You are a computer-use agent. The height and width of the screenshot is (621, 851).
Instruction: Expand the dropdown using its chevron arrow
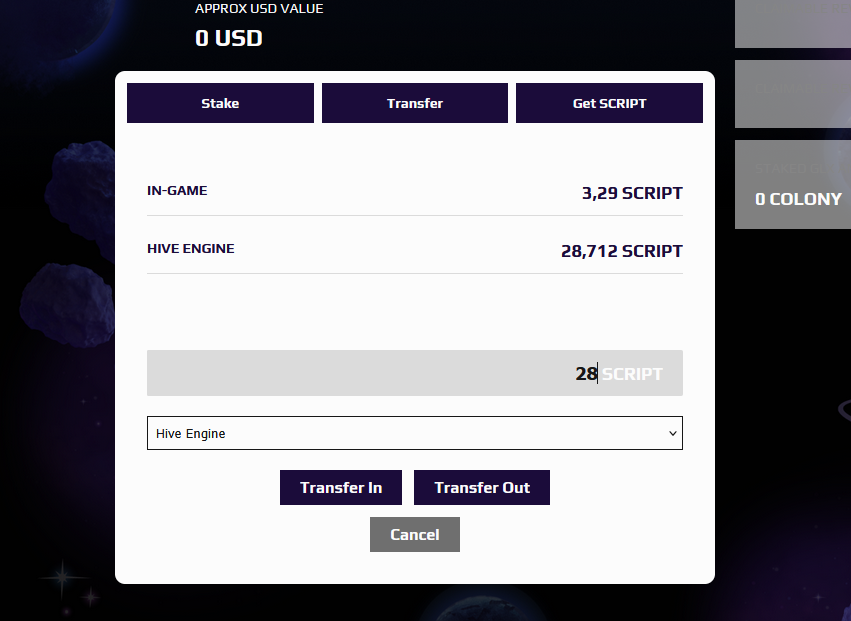[673, 433]
